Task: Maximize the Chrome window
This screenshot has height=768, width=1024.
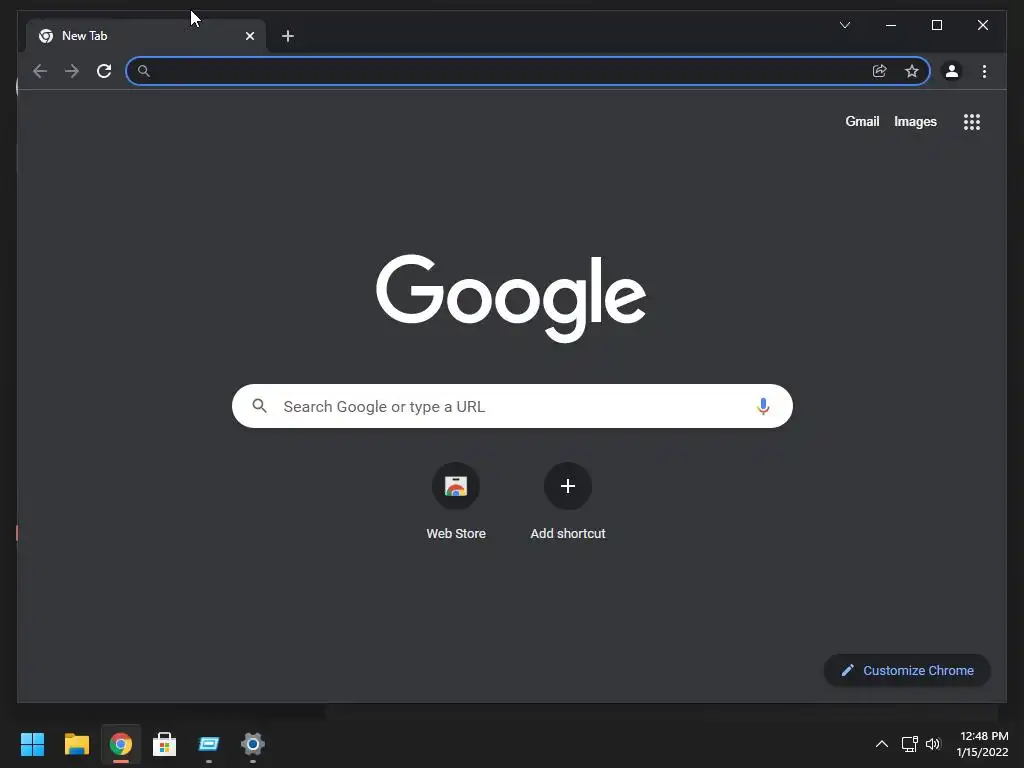Action: pyautogui.click(x=936, y=25)
